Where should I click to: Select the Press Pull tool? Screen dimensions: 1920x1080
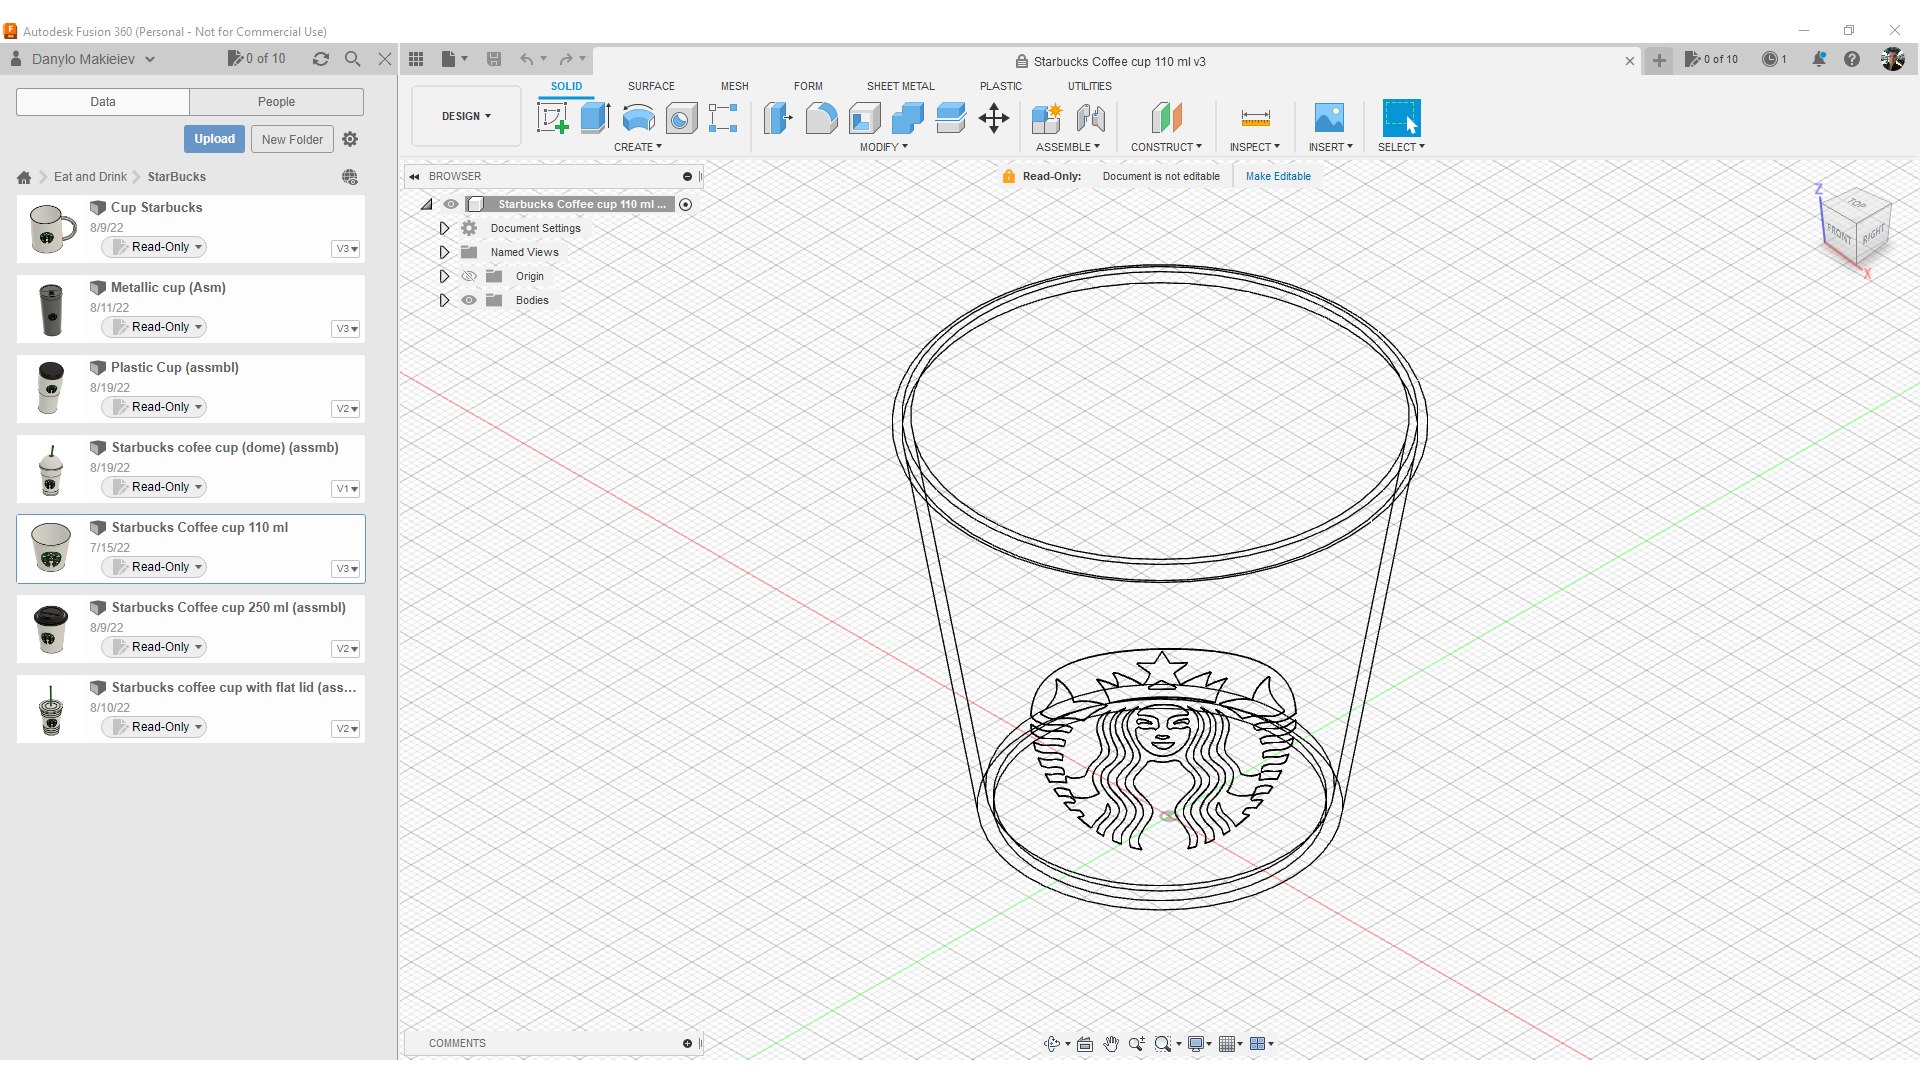777,118
